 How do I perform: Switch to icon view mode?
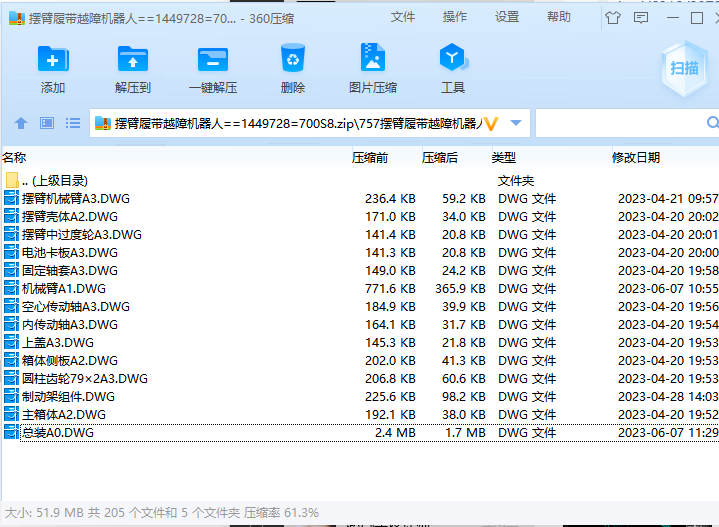(x=47, y=123)
